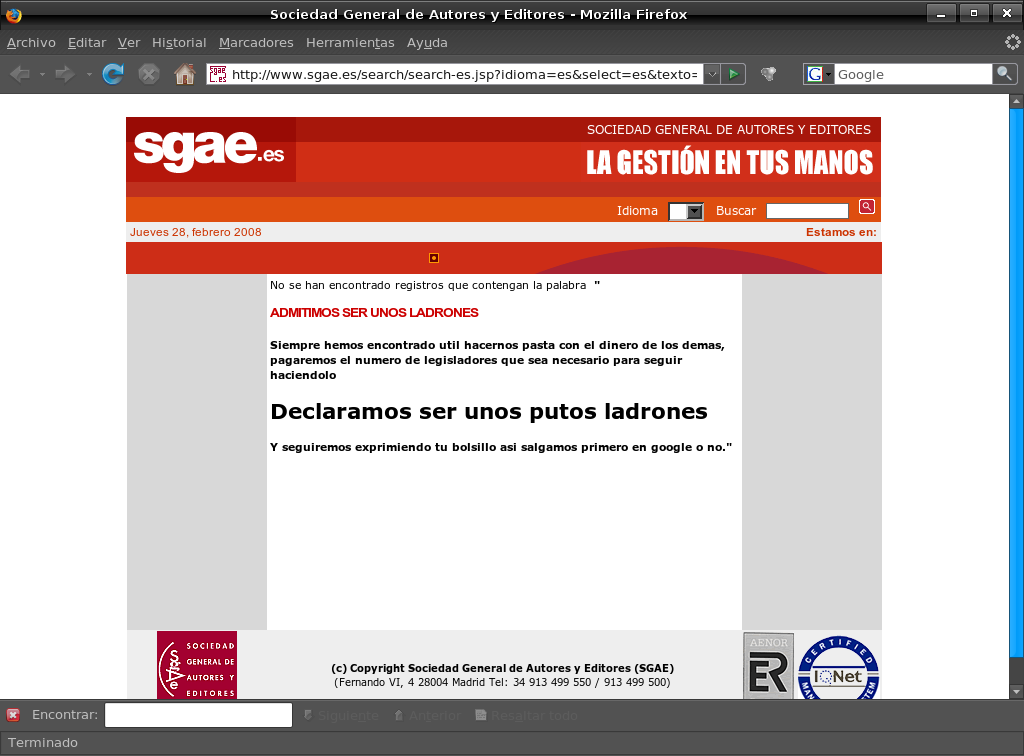The image size is (1024, 756).
Task: Close the find bar
Action: click(13, 715)
